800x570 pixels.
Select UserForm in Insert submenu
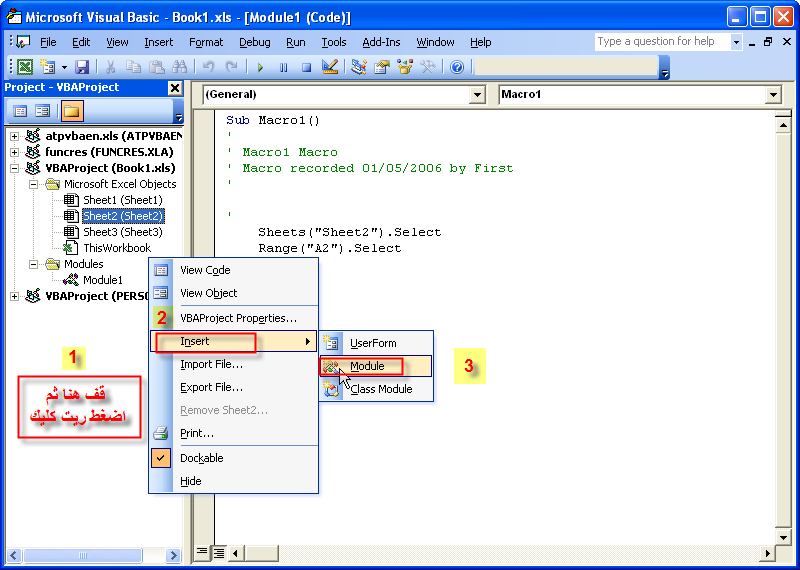coord(377,343)
